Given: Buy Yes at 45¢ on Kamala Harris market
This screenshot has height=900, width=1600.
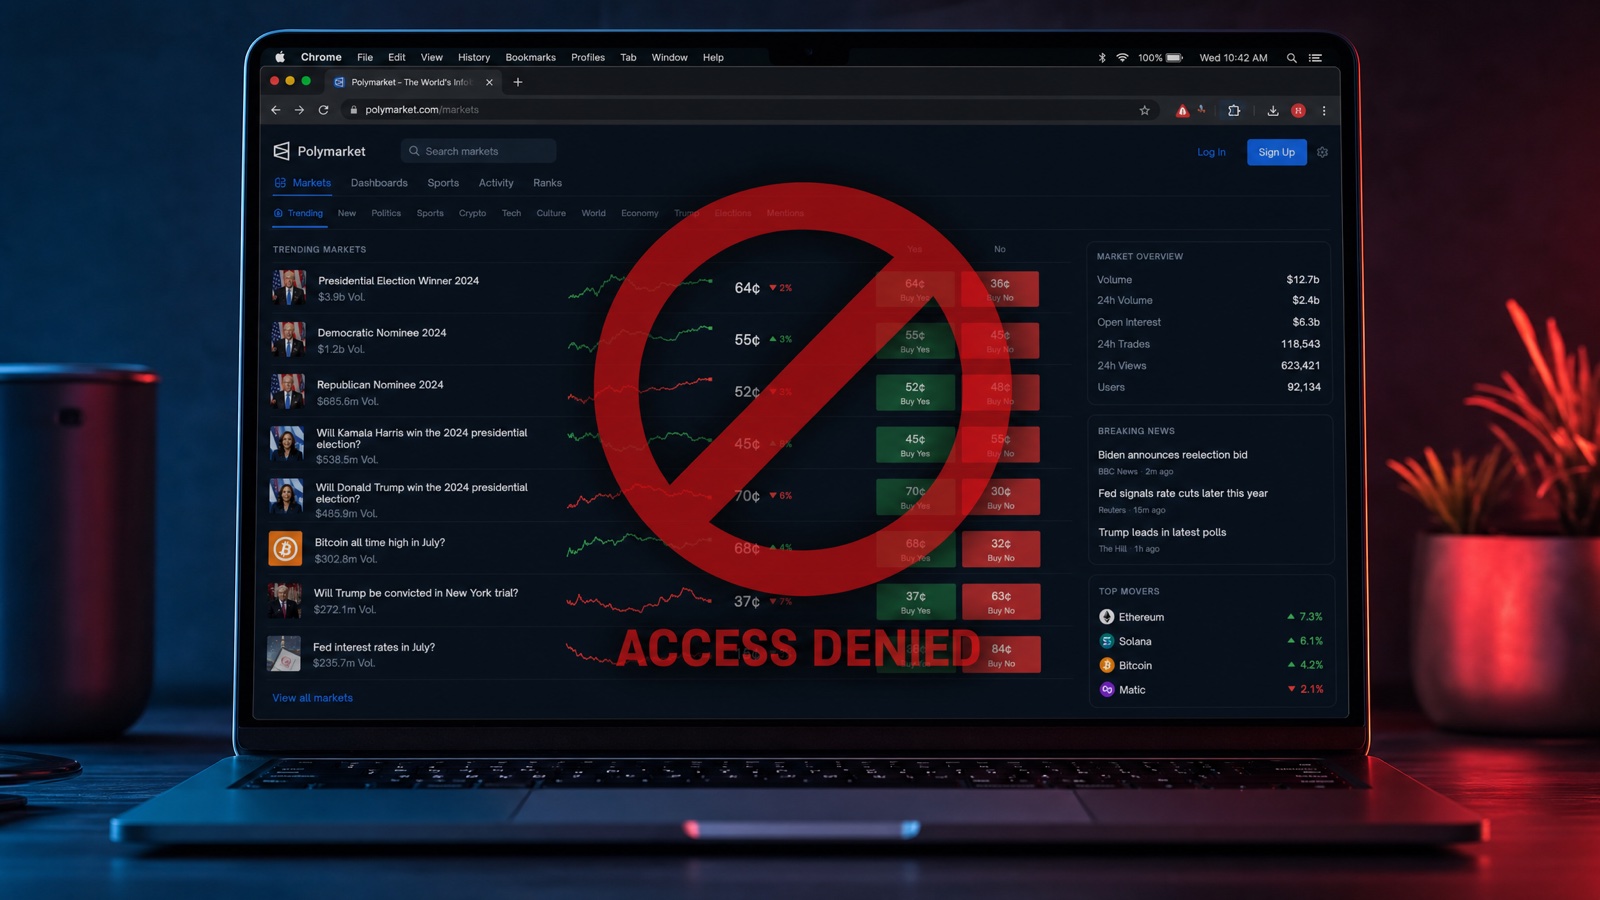Looking at the screenshot, I should (915, 444).
